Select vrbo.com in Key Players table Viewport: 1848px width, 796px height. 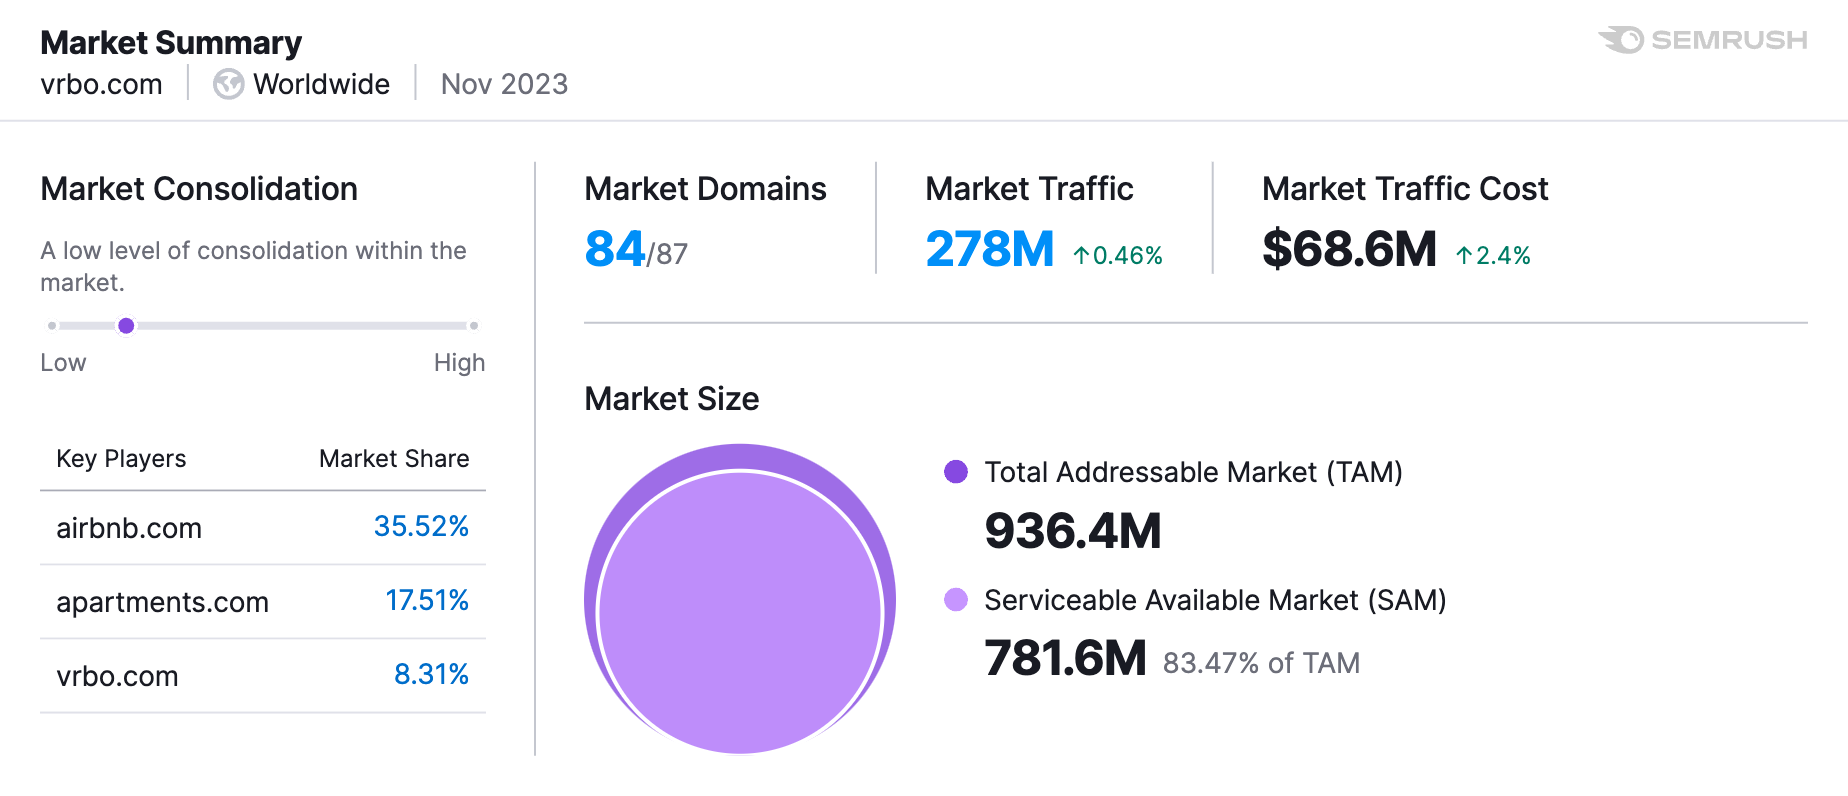pos(117,676)
